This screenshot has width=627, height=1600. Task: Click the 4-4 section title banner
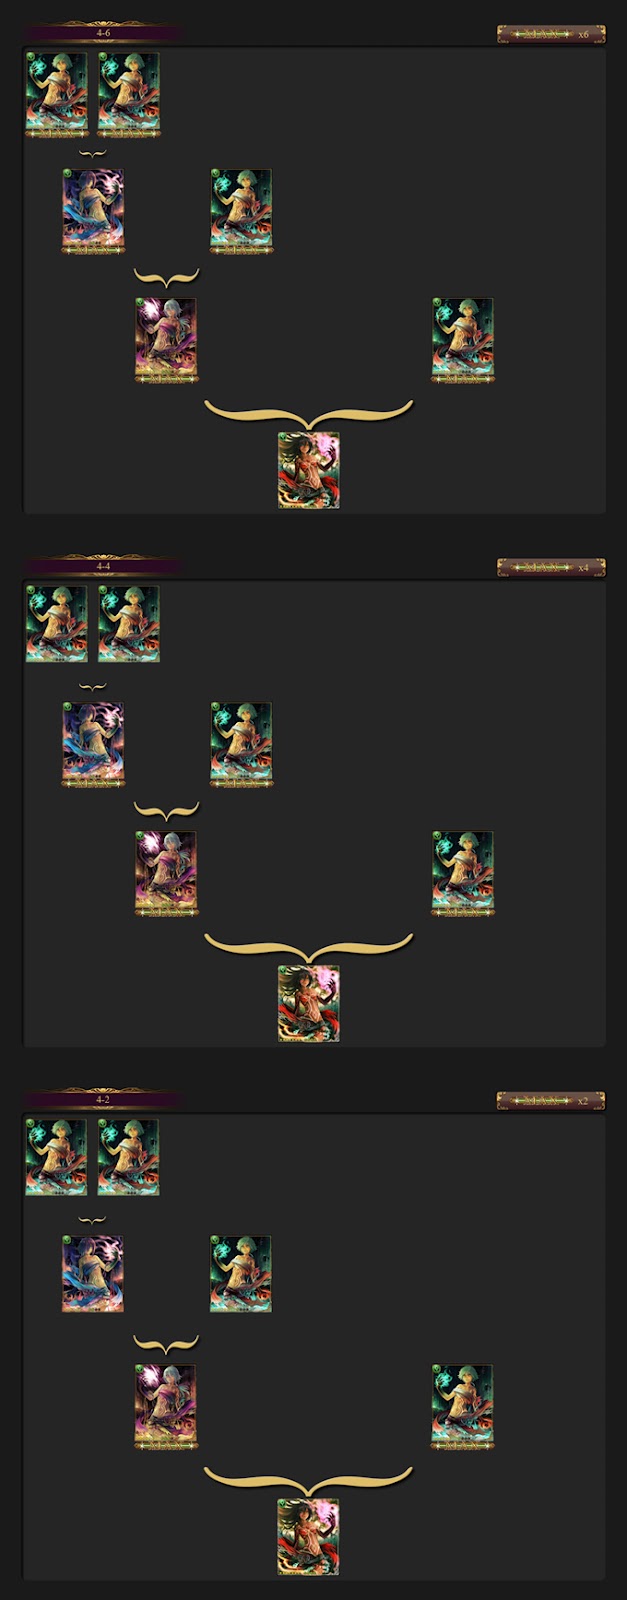[x=103, y=566]
